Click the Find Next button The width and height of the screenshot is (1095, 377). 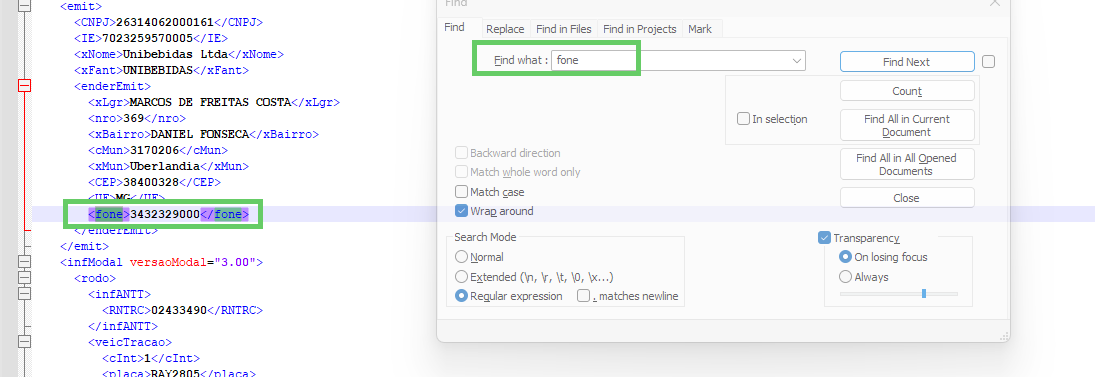tap(906, 61)
